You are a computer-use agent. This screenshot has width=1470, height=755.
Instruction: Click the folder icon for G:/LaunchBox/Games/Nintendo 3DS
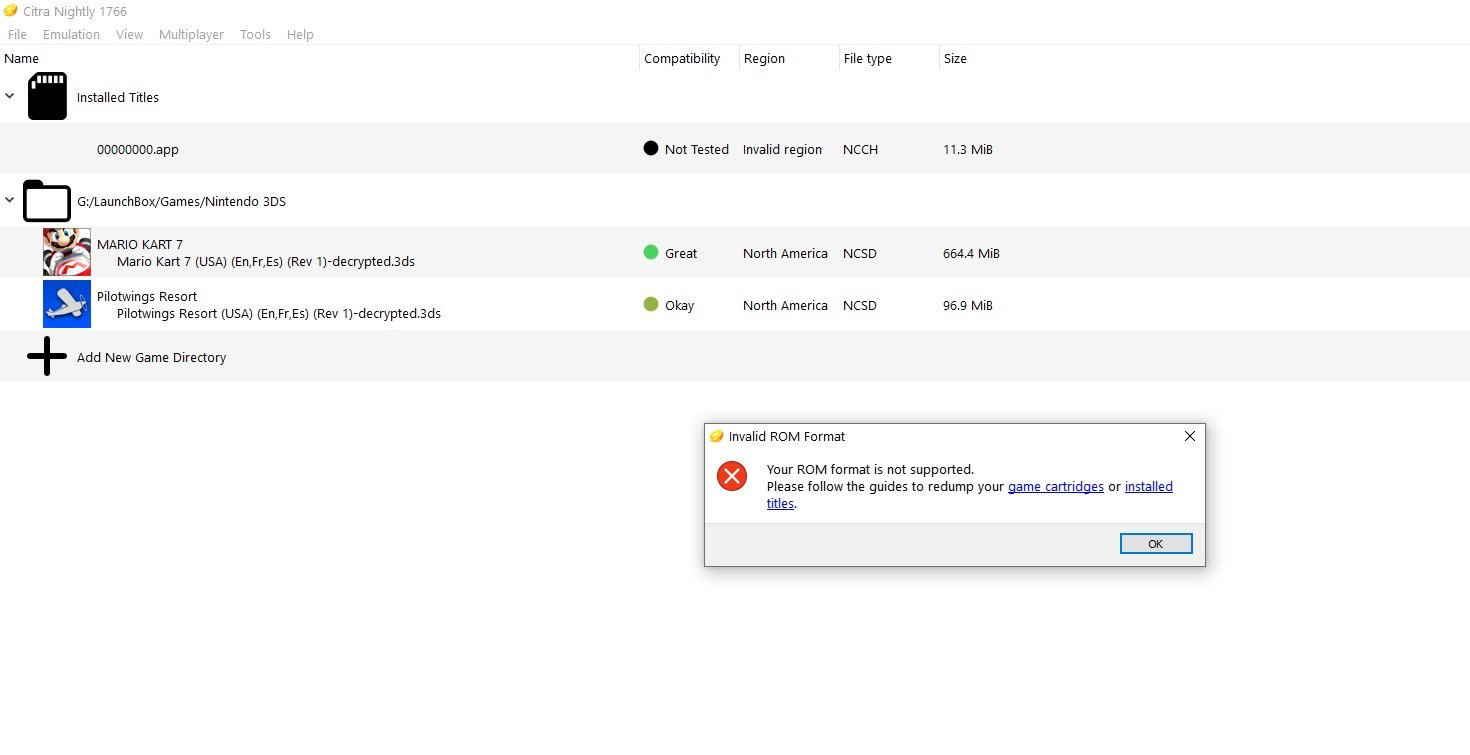pos(47,201)
